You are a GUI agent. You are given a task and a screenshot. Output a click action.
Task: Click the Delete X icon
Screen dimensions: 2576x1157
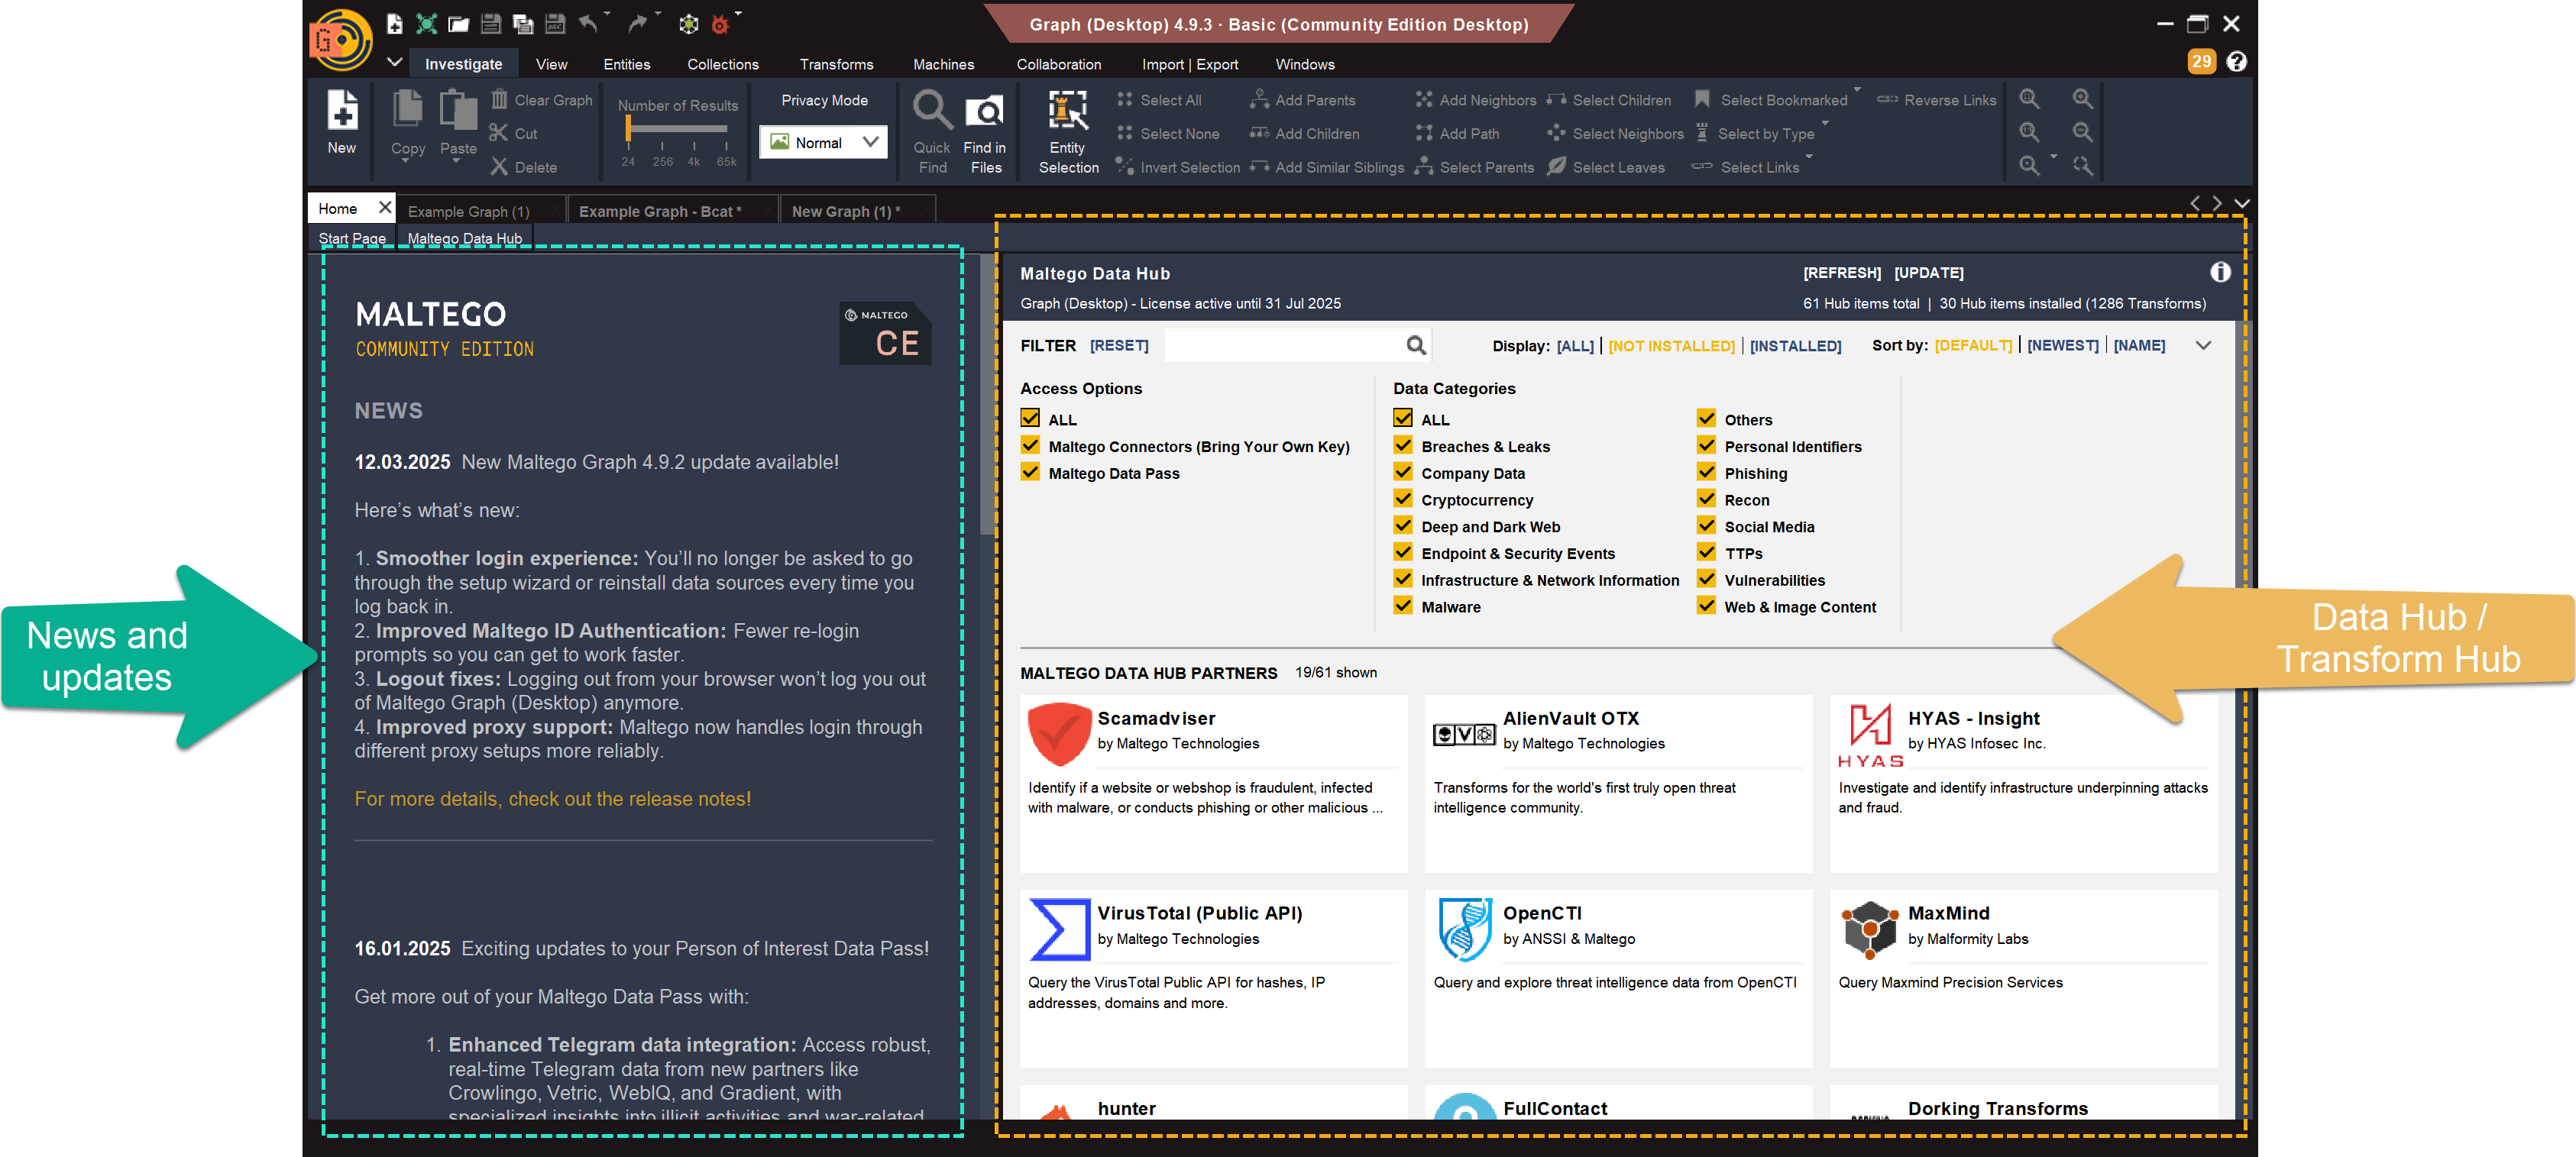coord(498,166)
